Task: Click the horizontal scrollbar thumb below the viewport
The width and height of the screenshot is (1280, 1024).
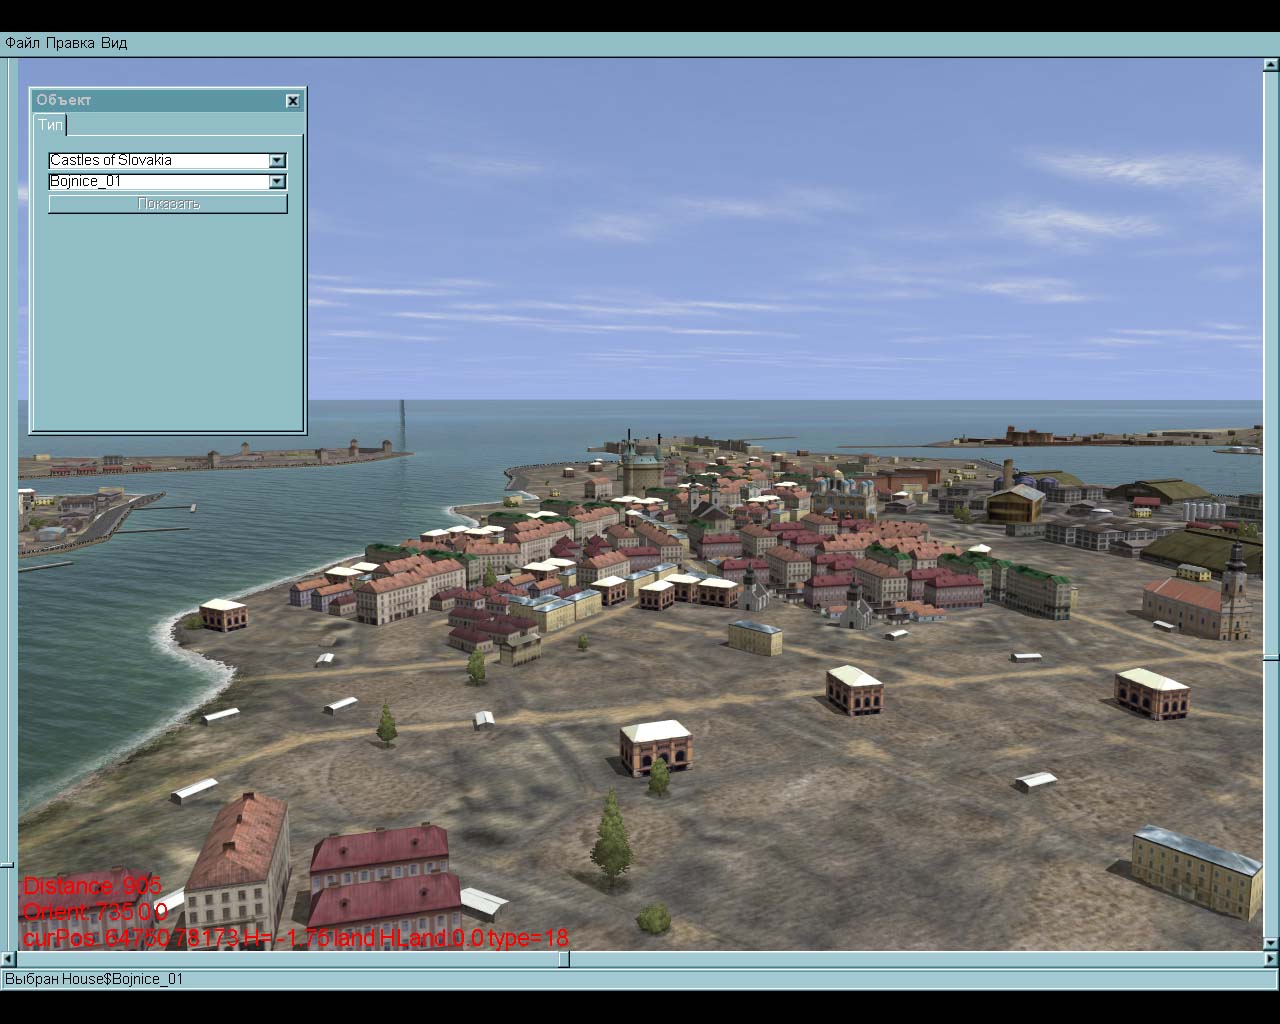Action: [x=564, y=959]
